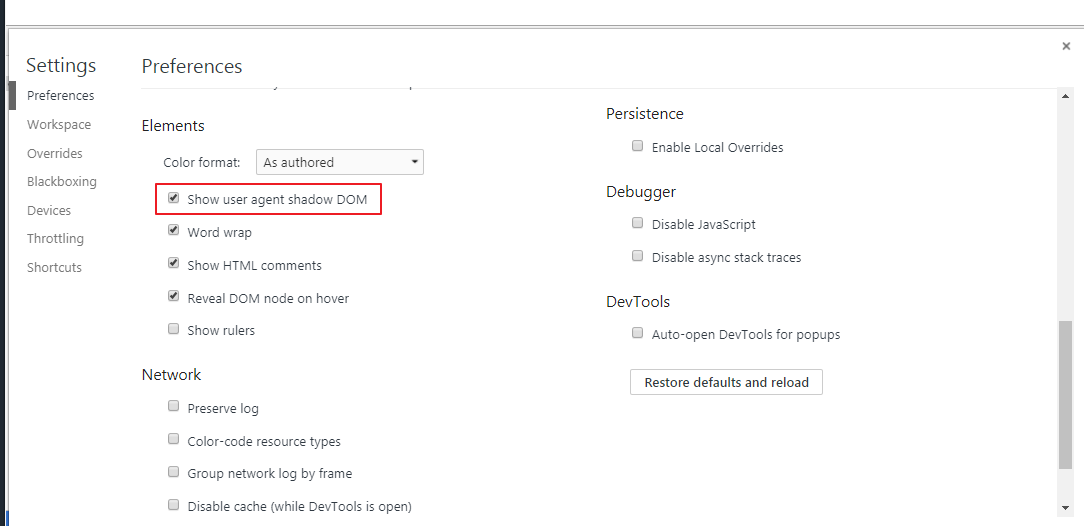The height and width of the screenshot is (526, 1084).
Task: Enable Auto-open DevTools for popups
Action: click(638, 333)
